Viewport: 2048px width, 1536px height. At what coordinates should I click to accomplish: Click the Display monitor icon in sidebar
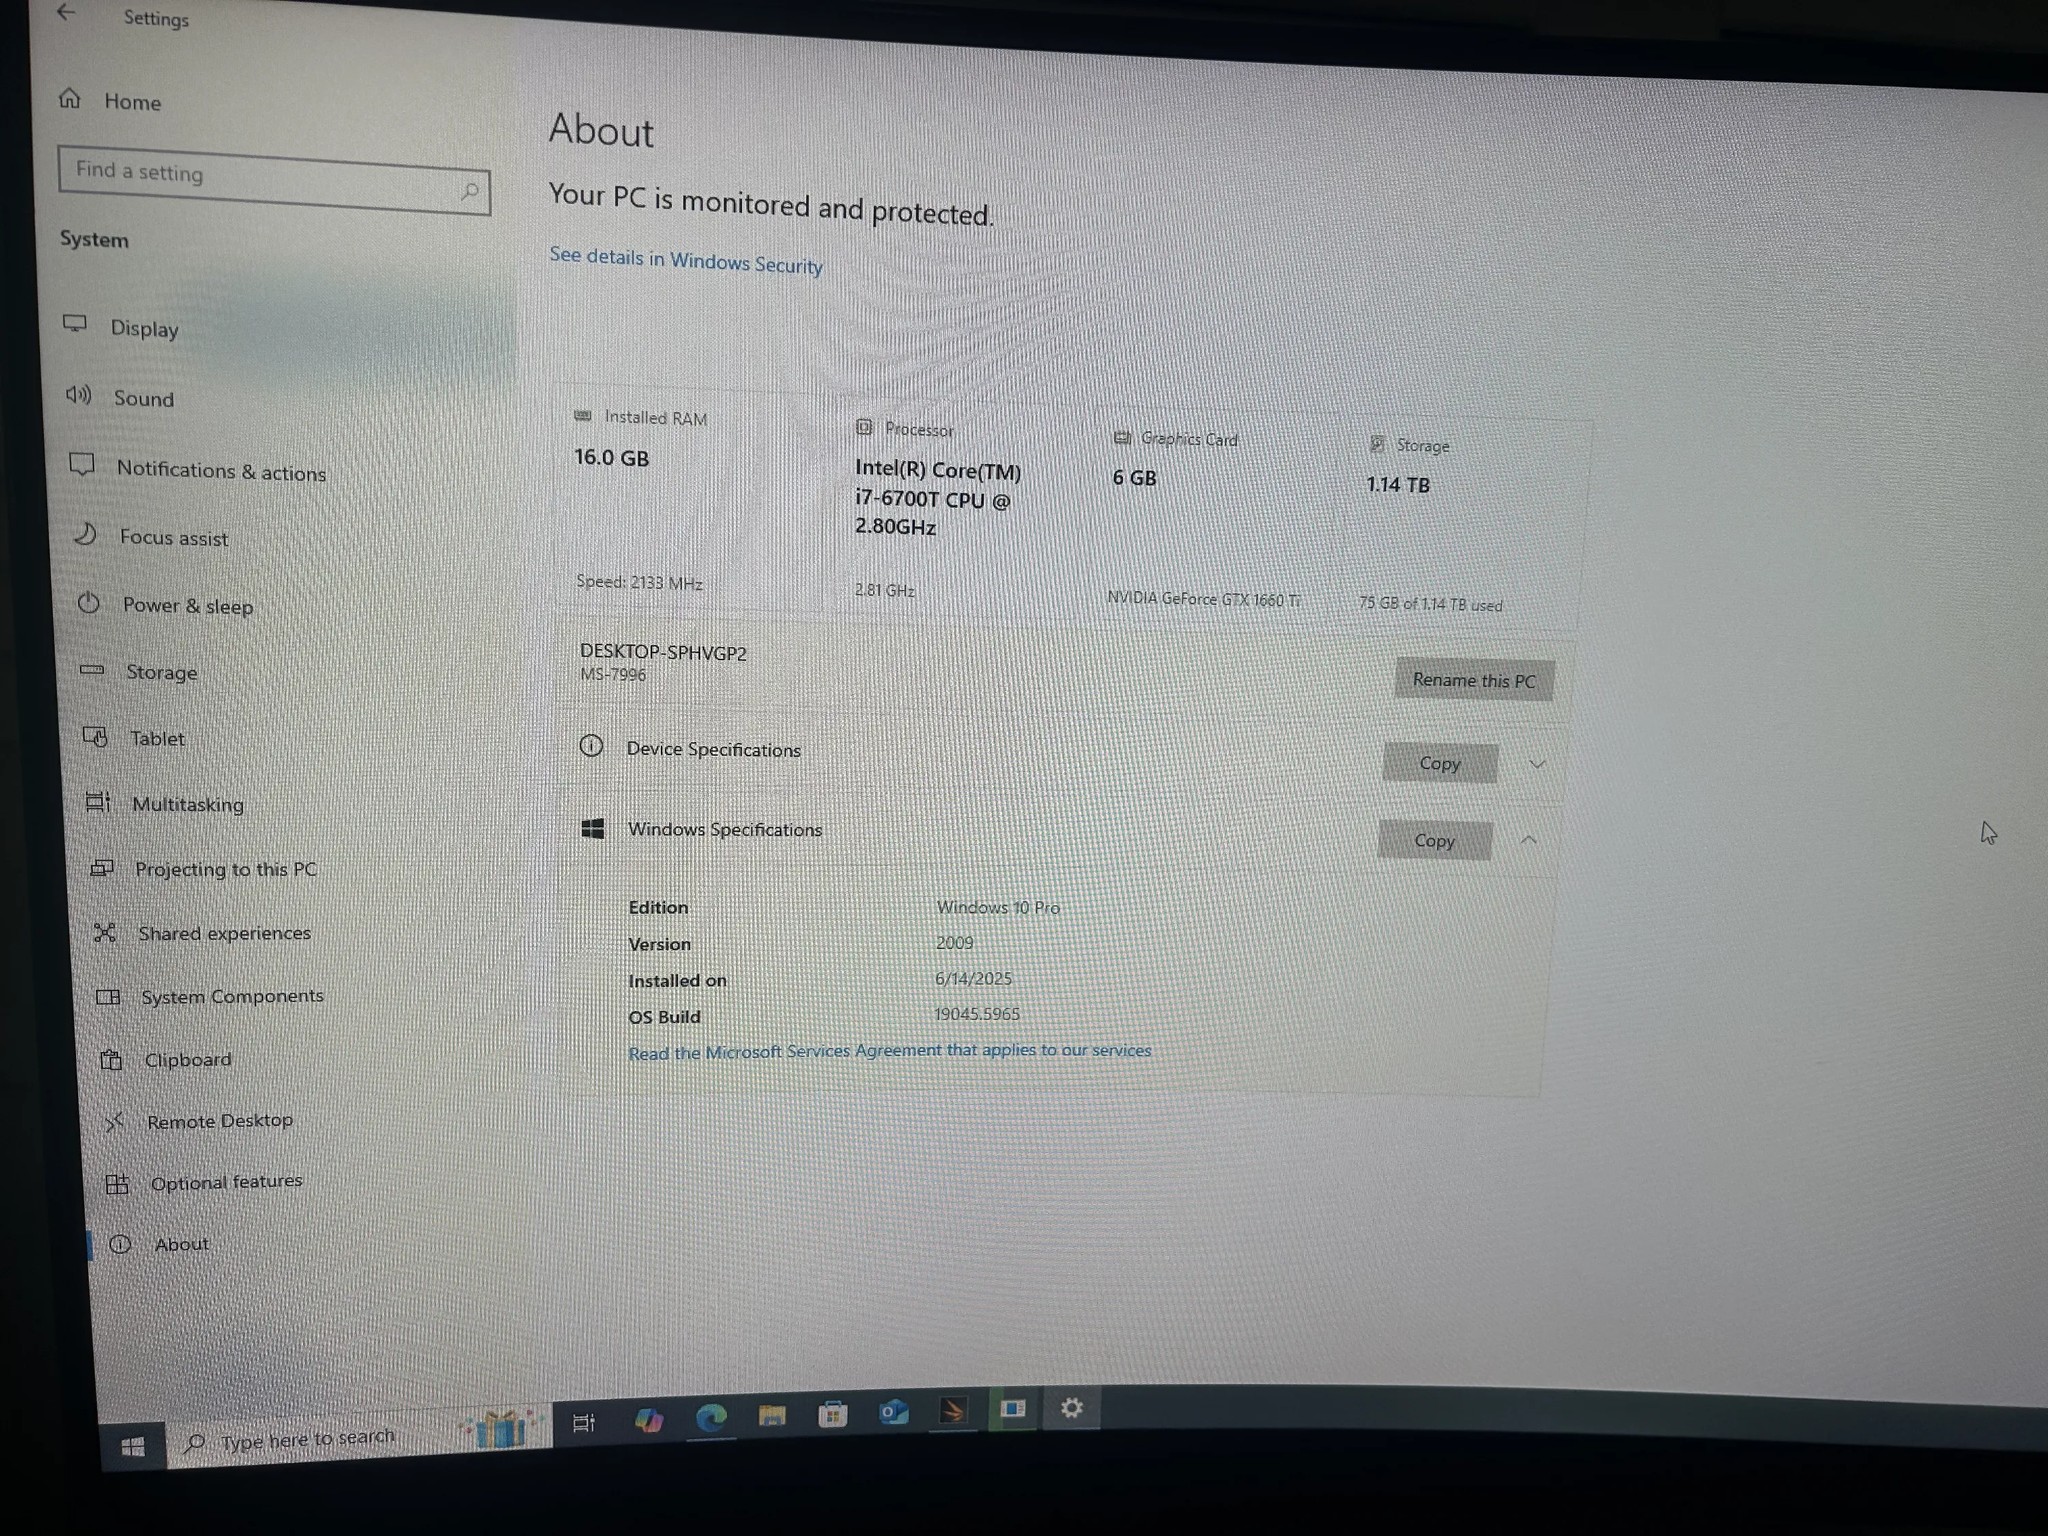click(x=75, y=324)
